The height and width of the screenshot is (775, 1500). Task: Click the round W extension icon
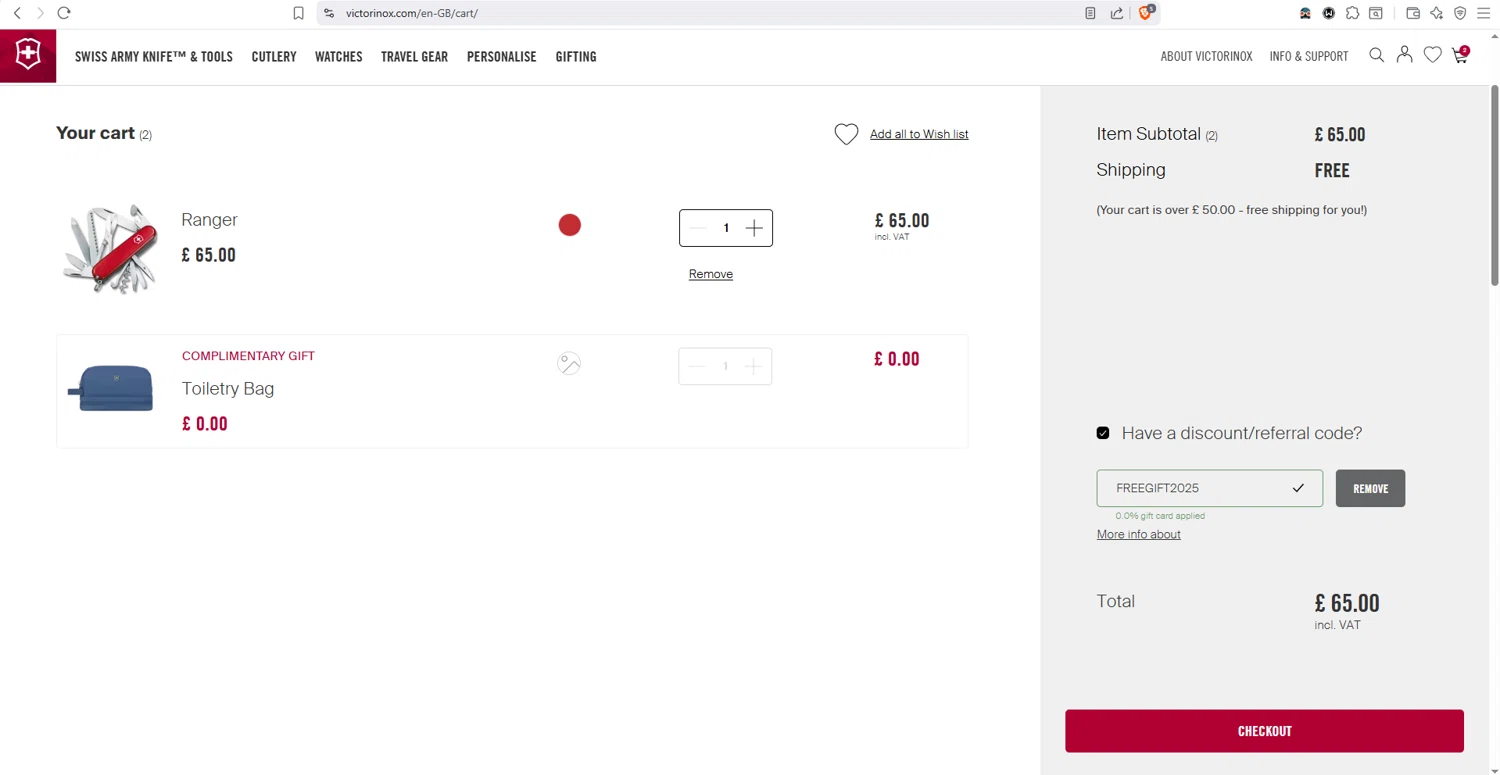tap(1328, 13)
